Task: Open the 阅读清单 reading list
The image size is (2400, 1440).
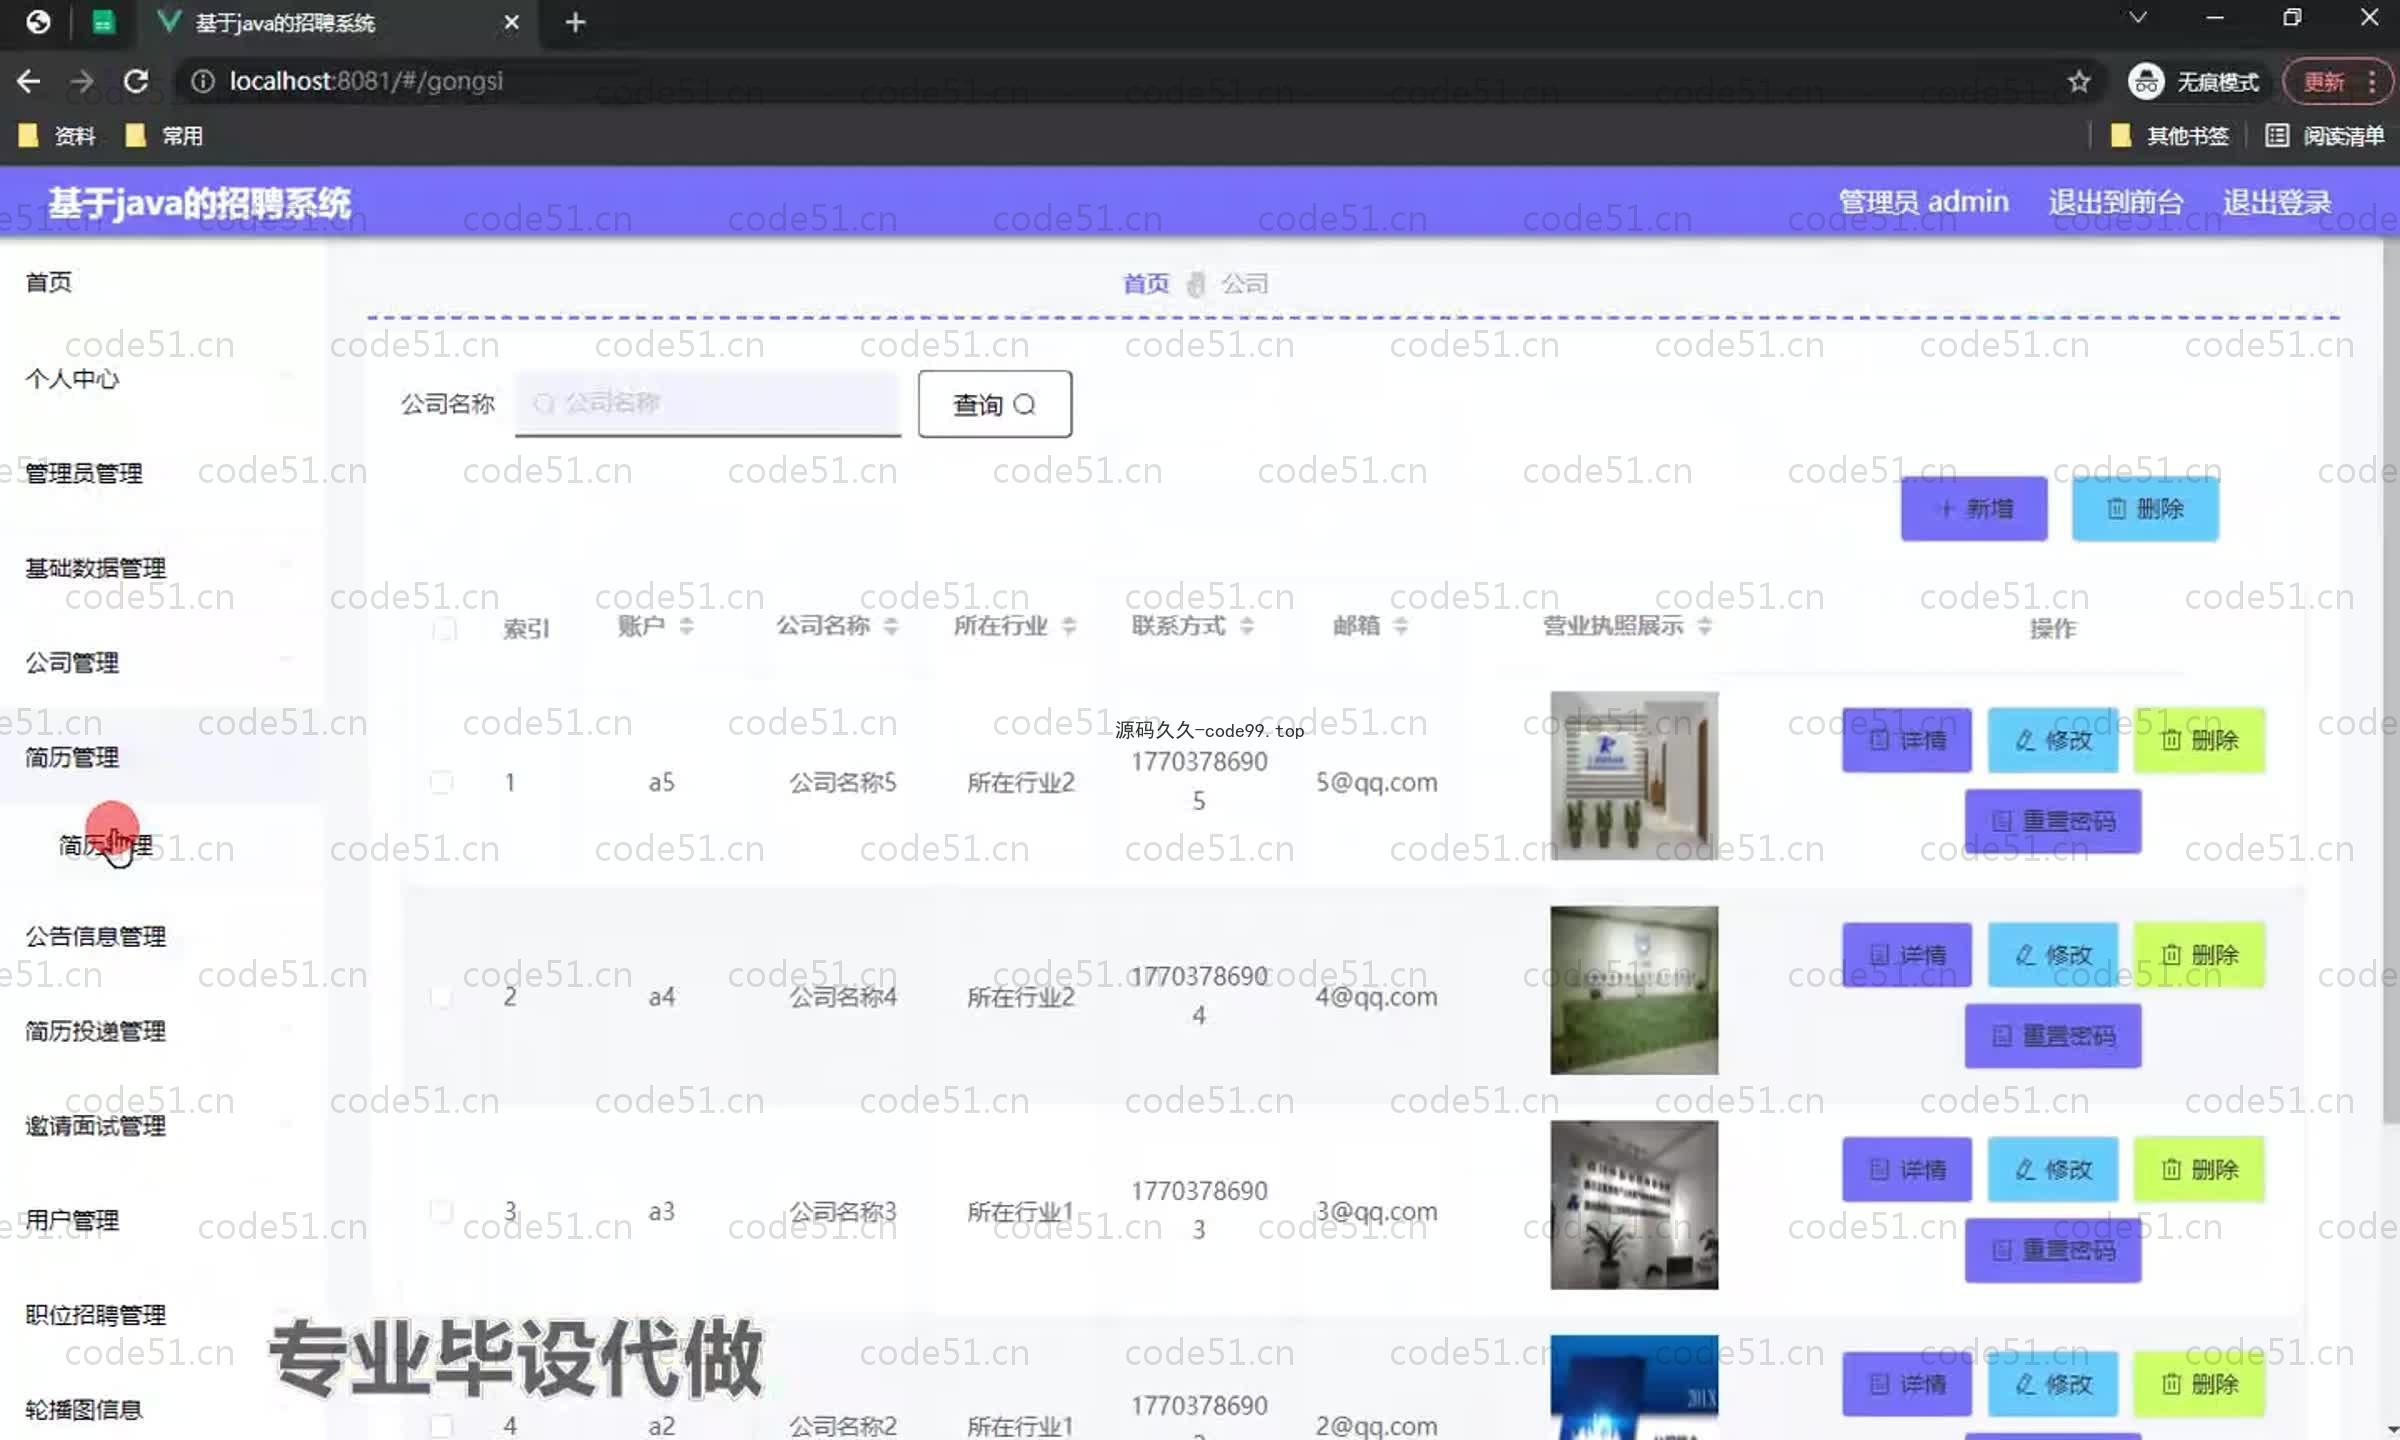Action: point(2324,136)
